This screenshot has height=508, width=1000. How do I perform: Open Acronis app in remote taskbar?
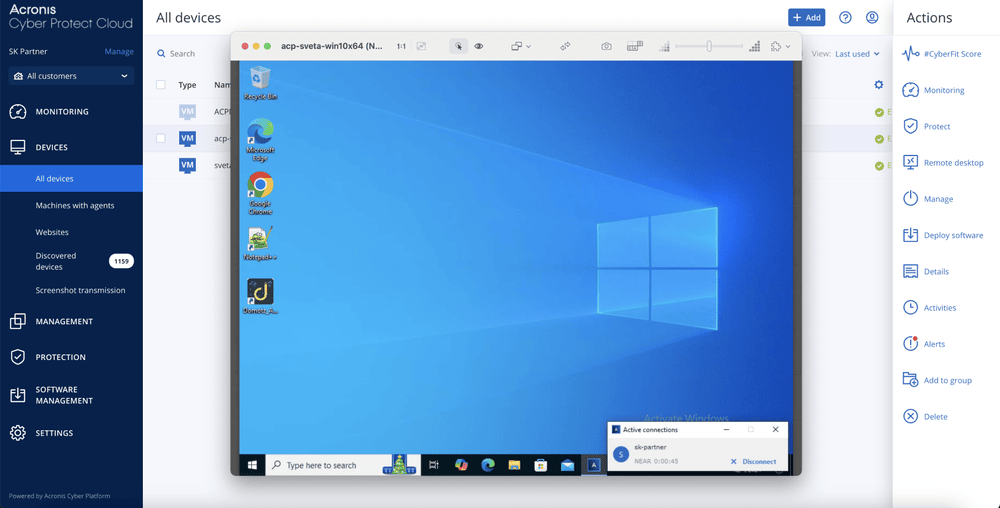point(594,465)
